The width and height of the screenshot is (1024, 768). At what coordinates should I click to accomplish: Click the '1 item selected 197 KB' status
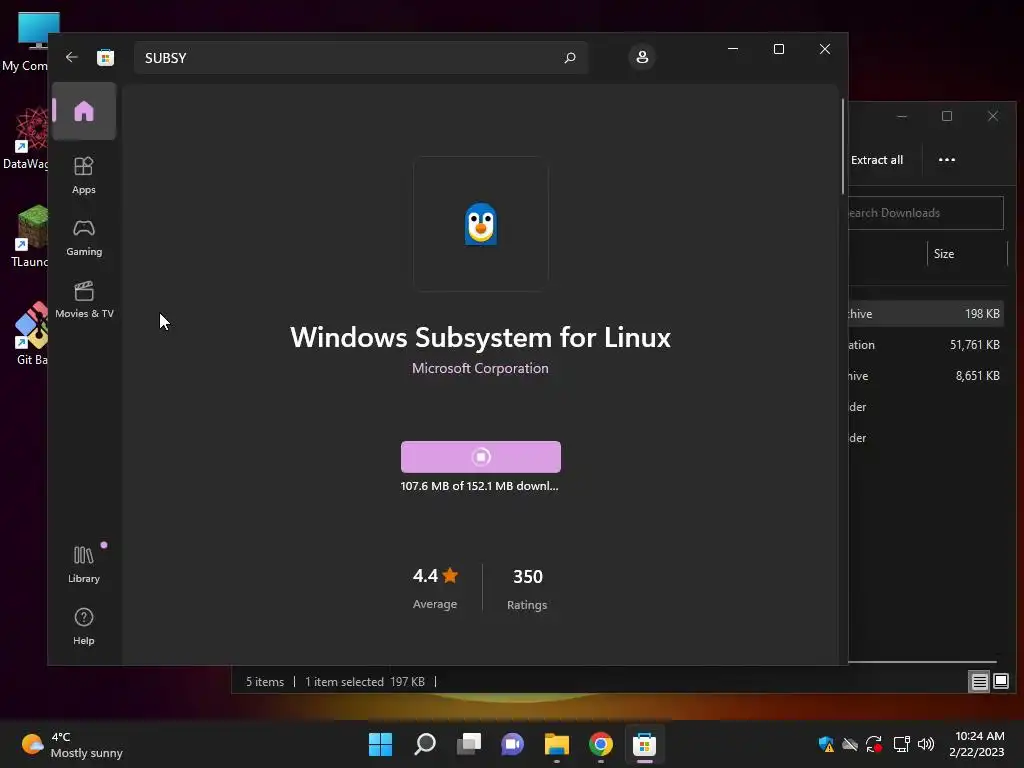point(364,682)
